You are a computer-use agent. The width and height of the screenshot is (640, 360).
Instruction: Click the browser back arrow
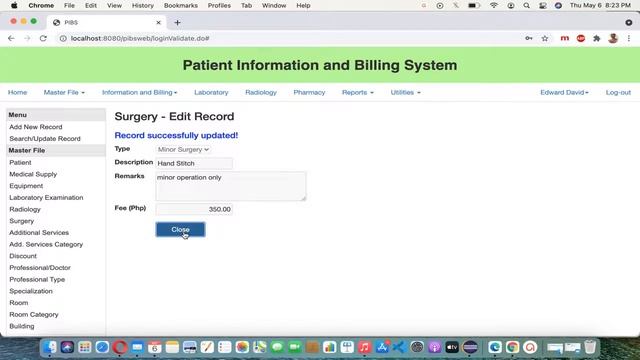point(11,38)
